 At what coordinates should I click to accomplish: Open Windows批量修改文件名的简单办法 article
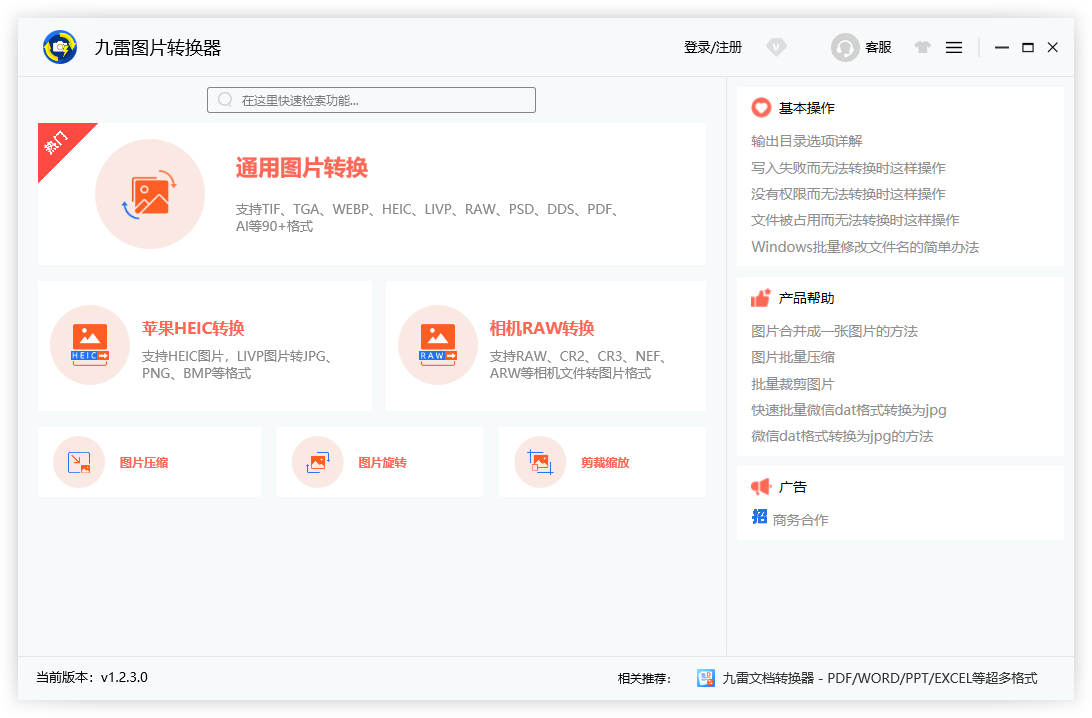pos(864,247)
